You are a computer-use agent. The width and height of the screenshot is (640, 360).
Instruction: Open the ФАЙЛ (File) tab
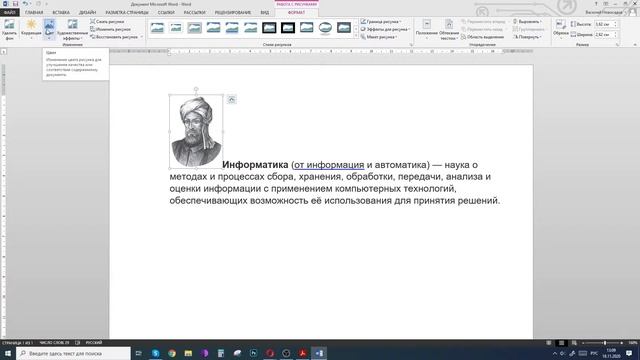9,13
